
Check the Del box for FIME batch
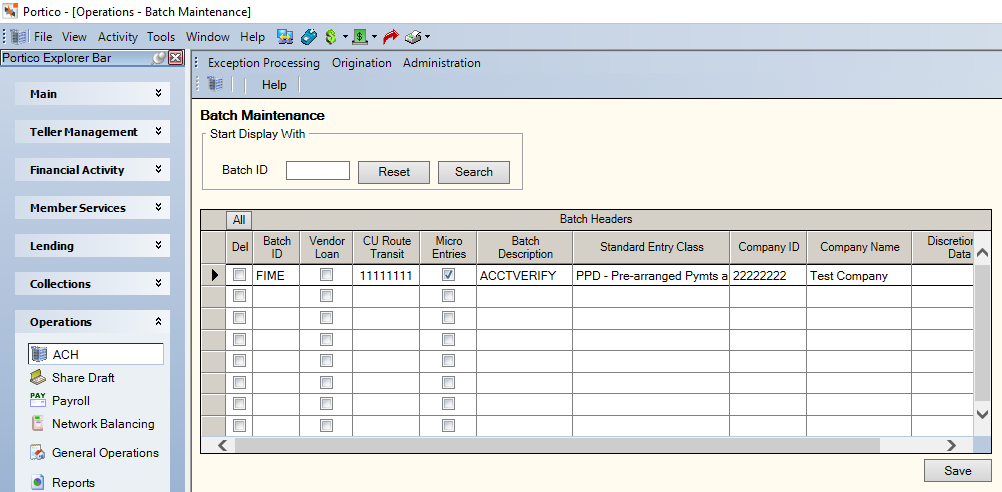pos(239,275)
